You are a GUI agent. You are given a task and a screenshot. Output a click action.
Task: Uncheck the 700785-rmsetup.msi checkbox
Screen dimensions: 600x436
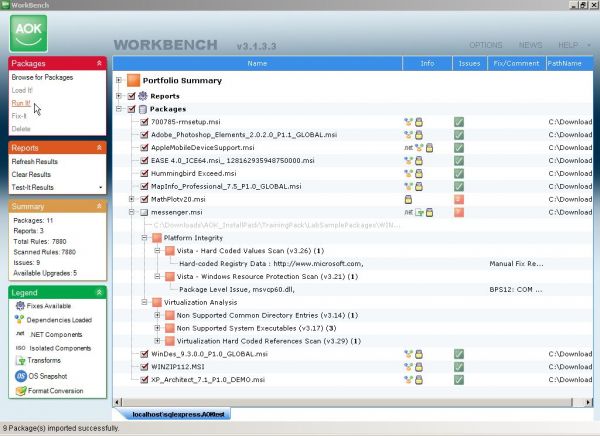click(x=144, y=122)
